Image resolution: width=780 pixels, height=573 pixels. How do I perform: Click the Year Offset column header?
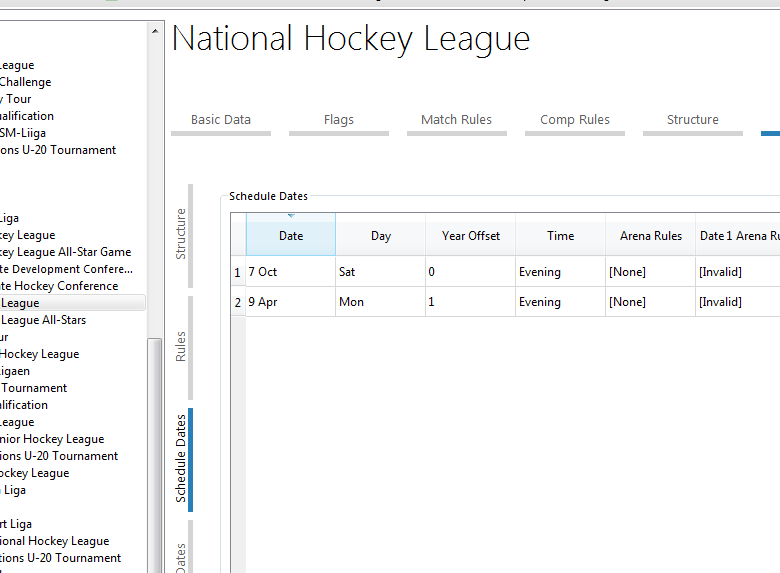click(x=471, y=236)
